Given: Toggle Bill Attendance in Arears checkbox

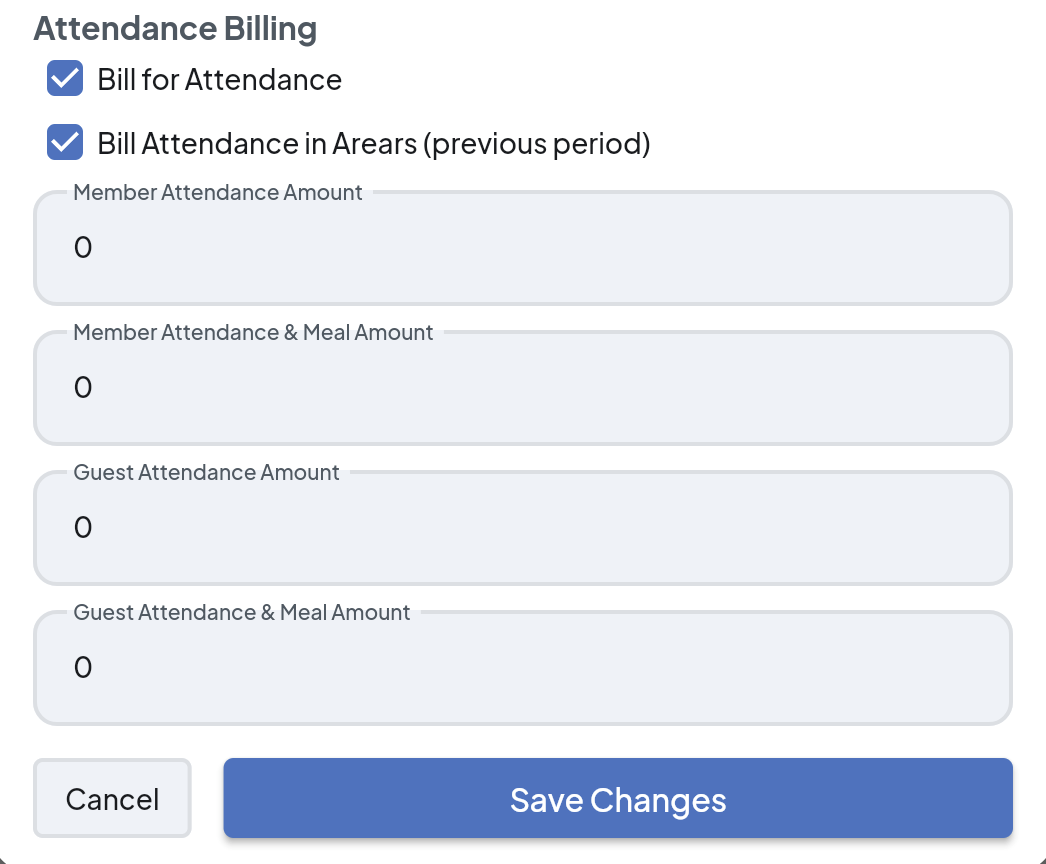Looking at the screenshot, I should 65,143.
